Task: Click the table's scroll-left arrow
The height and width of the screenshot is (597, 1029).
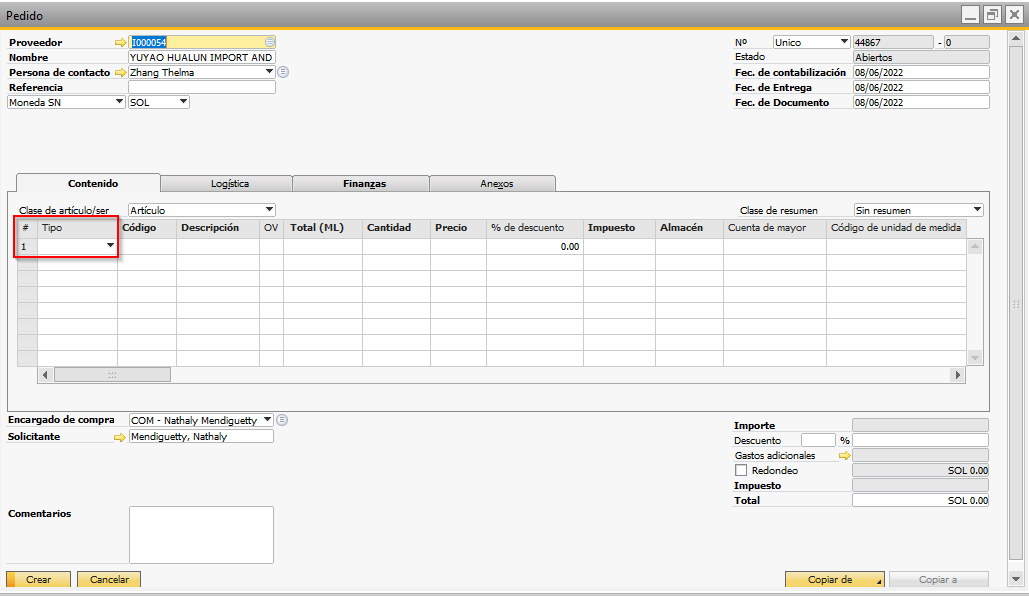Action: (x=45, y=375)
